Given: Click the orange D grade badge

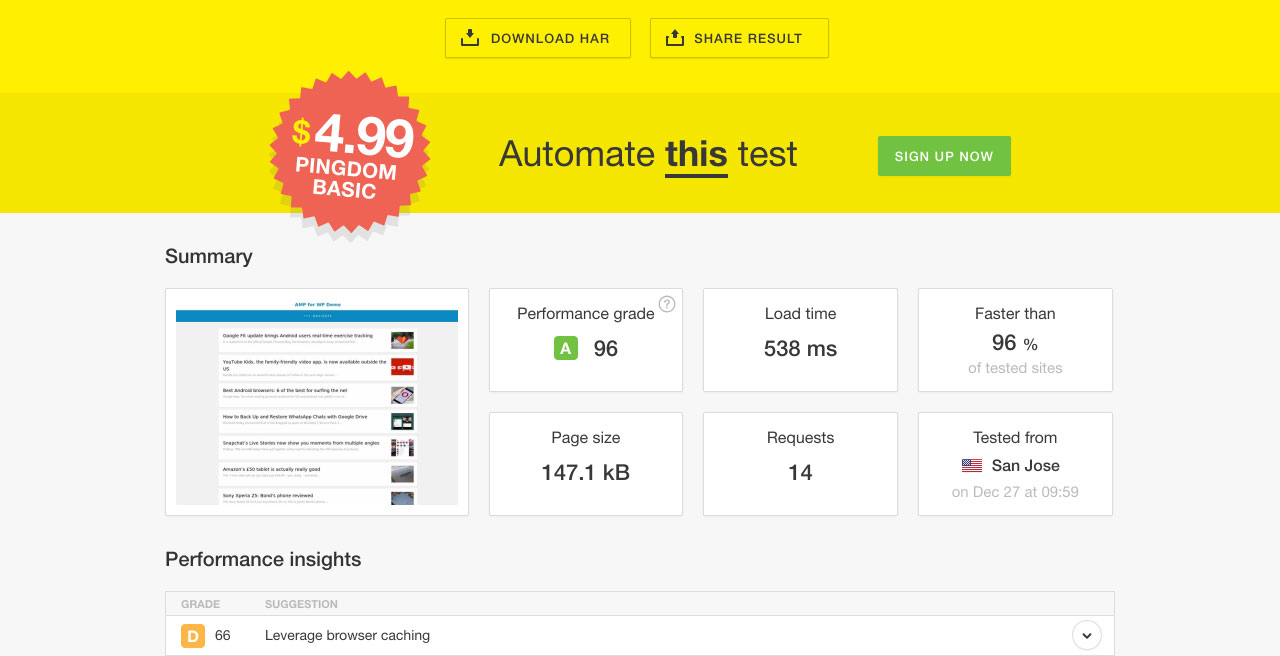Looking at the screenshot, I should click(193, 635).
